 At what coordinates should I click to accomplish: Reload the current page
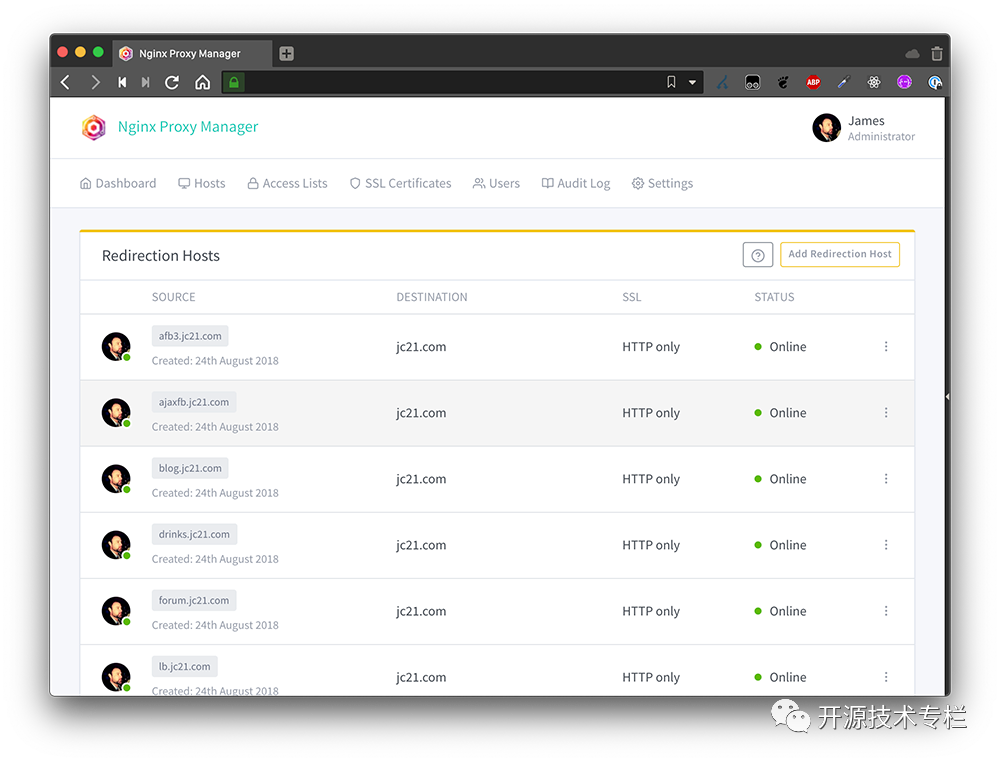point(172,82)
